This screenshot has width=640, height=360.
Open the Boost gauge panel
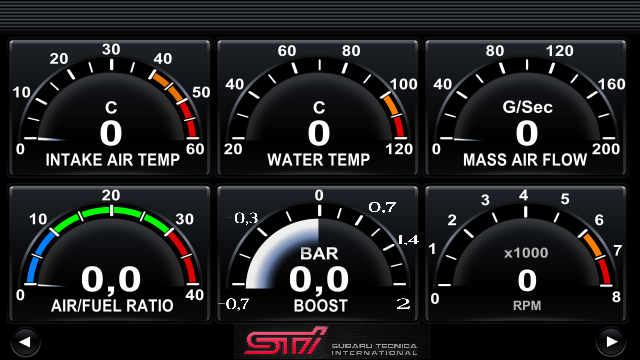pyautogui.click(x=318, y=253)
